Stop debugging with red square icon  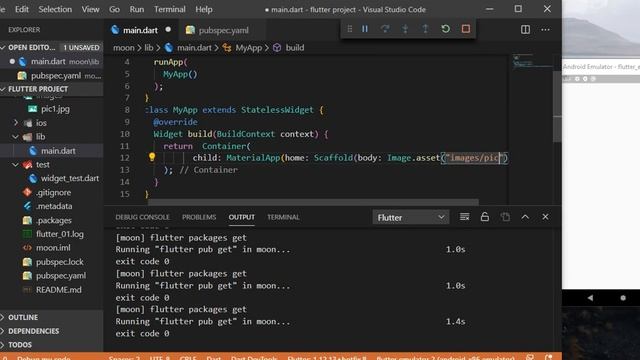pyautogui.click(x=466, y=29)
